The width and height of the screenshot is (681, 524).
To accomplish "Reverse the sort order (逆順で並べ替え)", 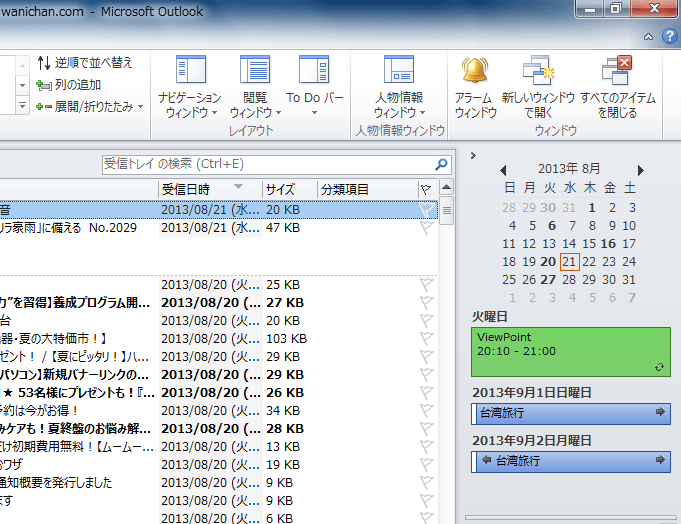I will 84,63.
